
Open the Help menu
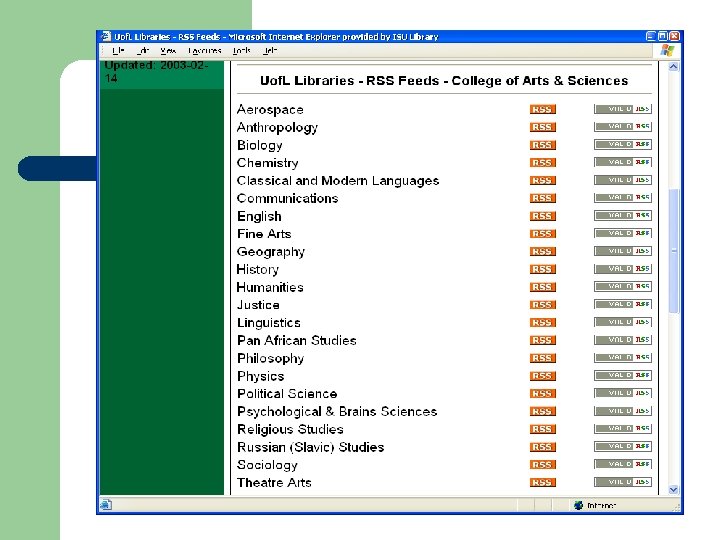[x=270, y=51]
